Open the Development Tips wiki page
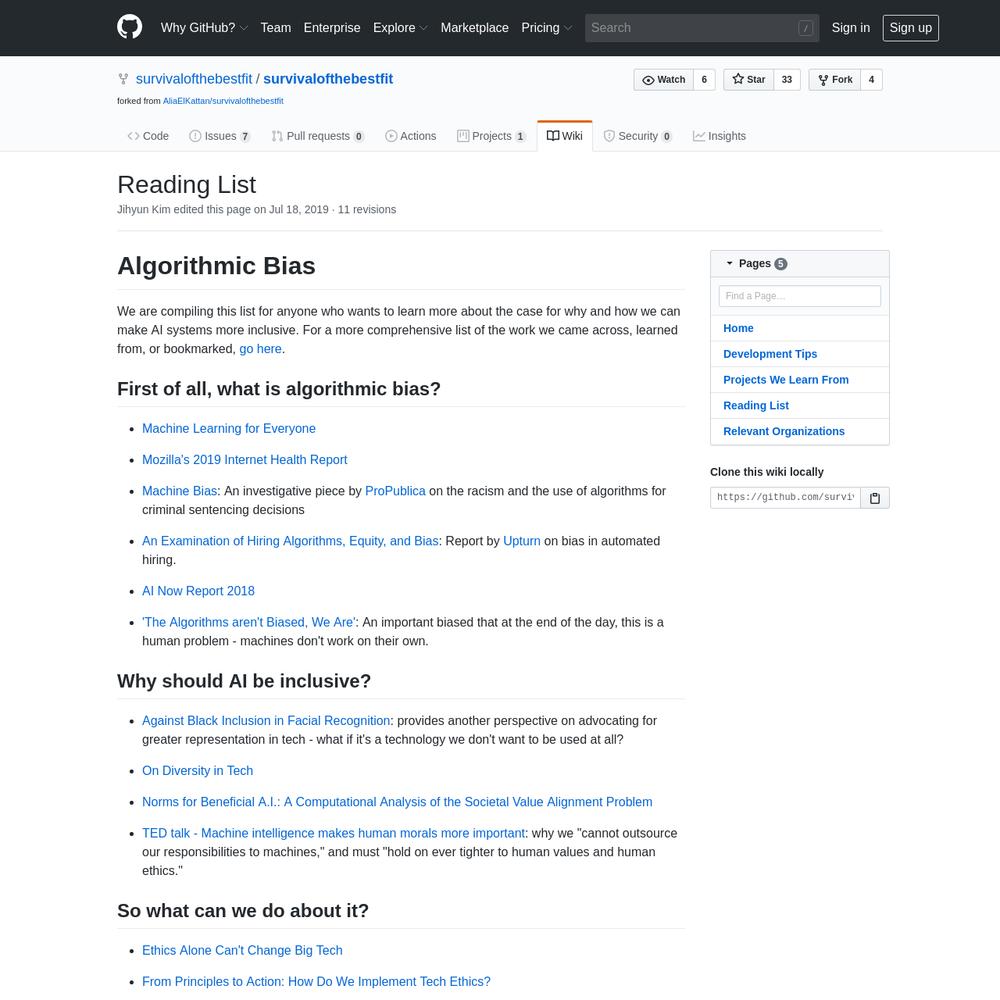Image resolution: width=1000 pixels, height=1000 pixels. pos(770,354)
